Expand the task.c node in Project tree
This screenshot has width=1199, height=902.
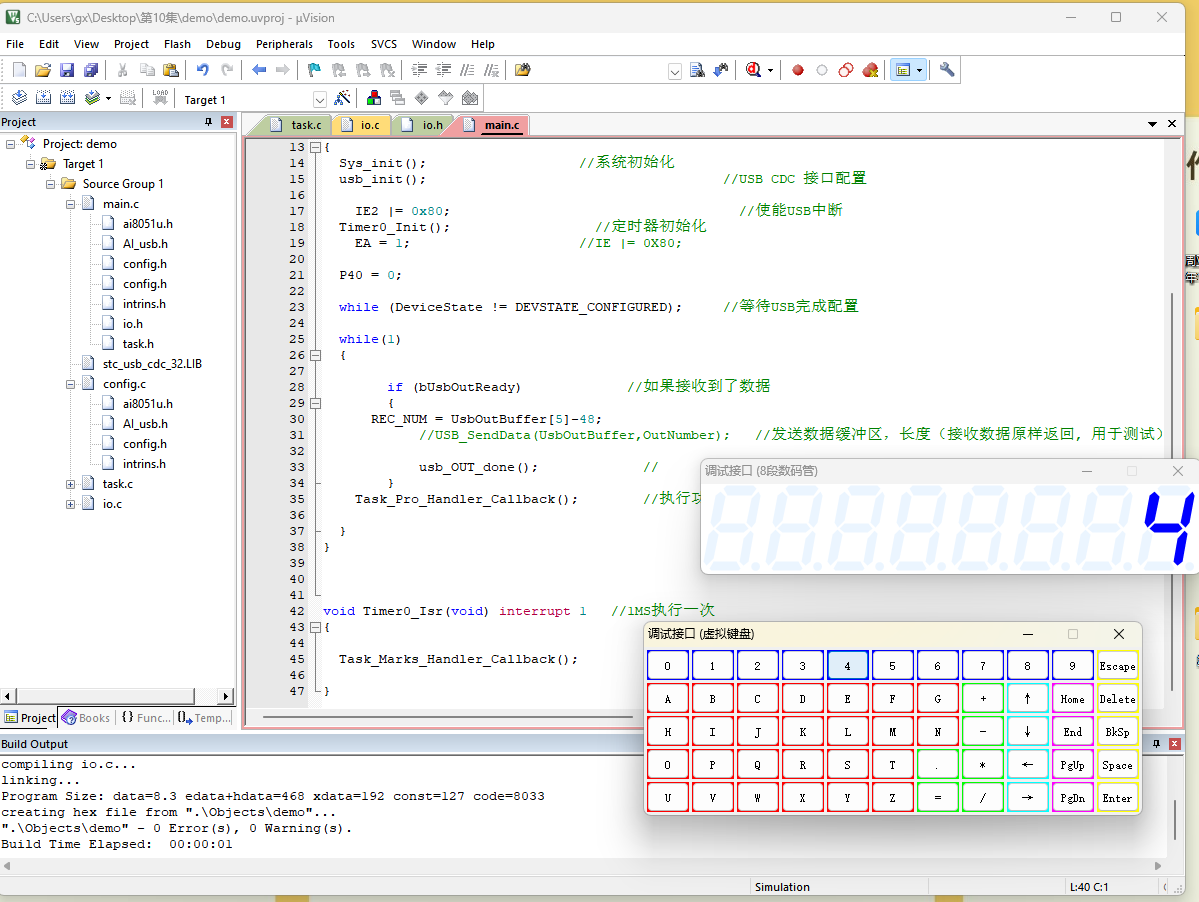tap(70, 484)
